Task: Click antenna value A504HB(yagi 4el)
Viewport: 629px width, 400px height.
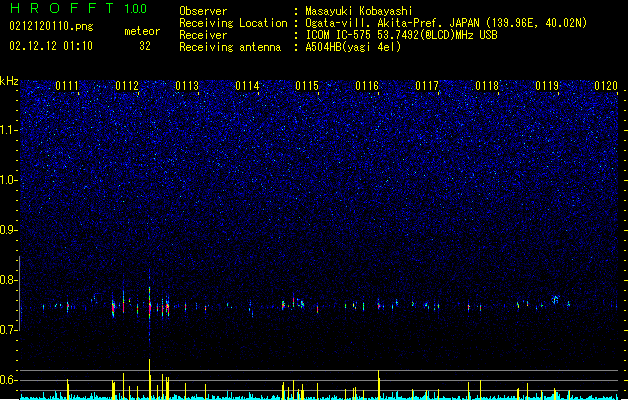Action: click(x=353, y=47)
